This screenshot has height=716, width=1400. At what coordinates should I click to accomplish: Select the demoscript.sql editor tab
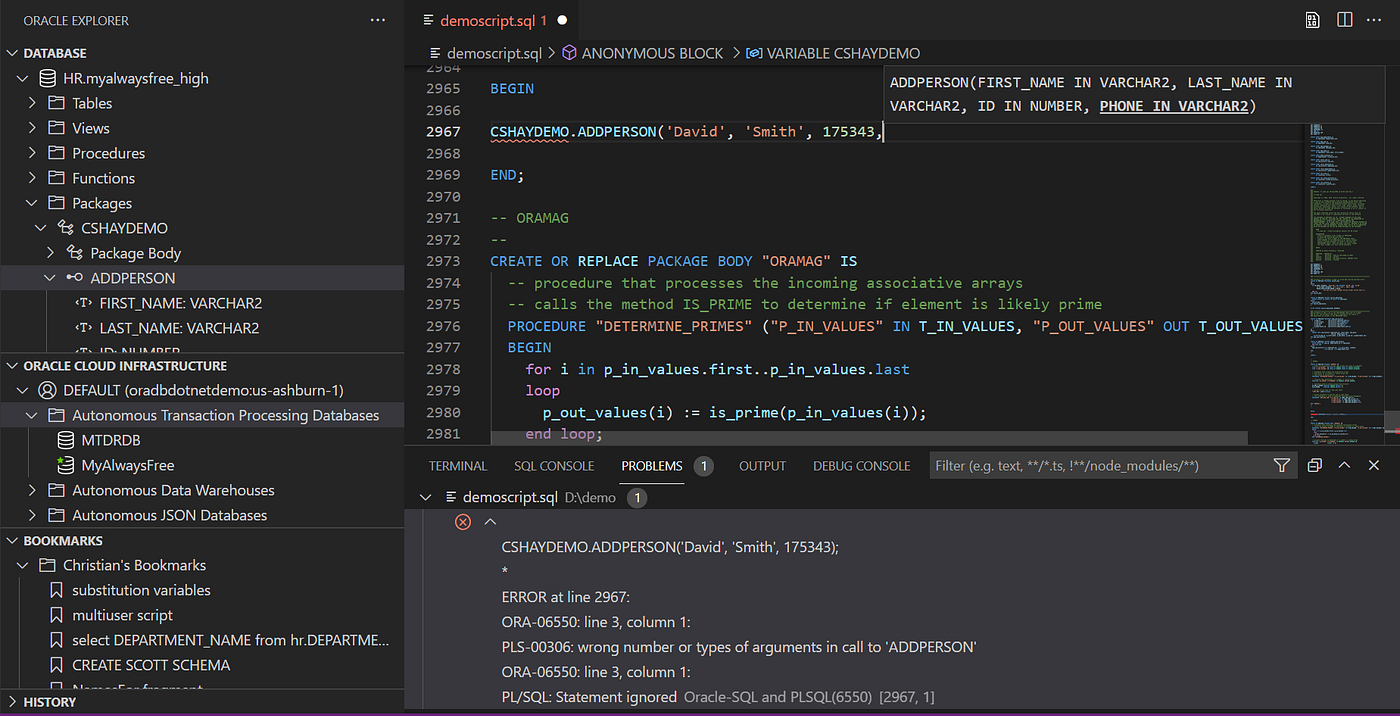(494, 20)
